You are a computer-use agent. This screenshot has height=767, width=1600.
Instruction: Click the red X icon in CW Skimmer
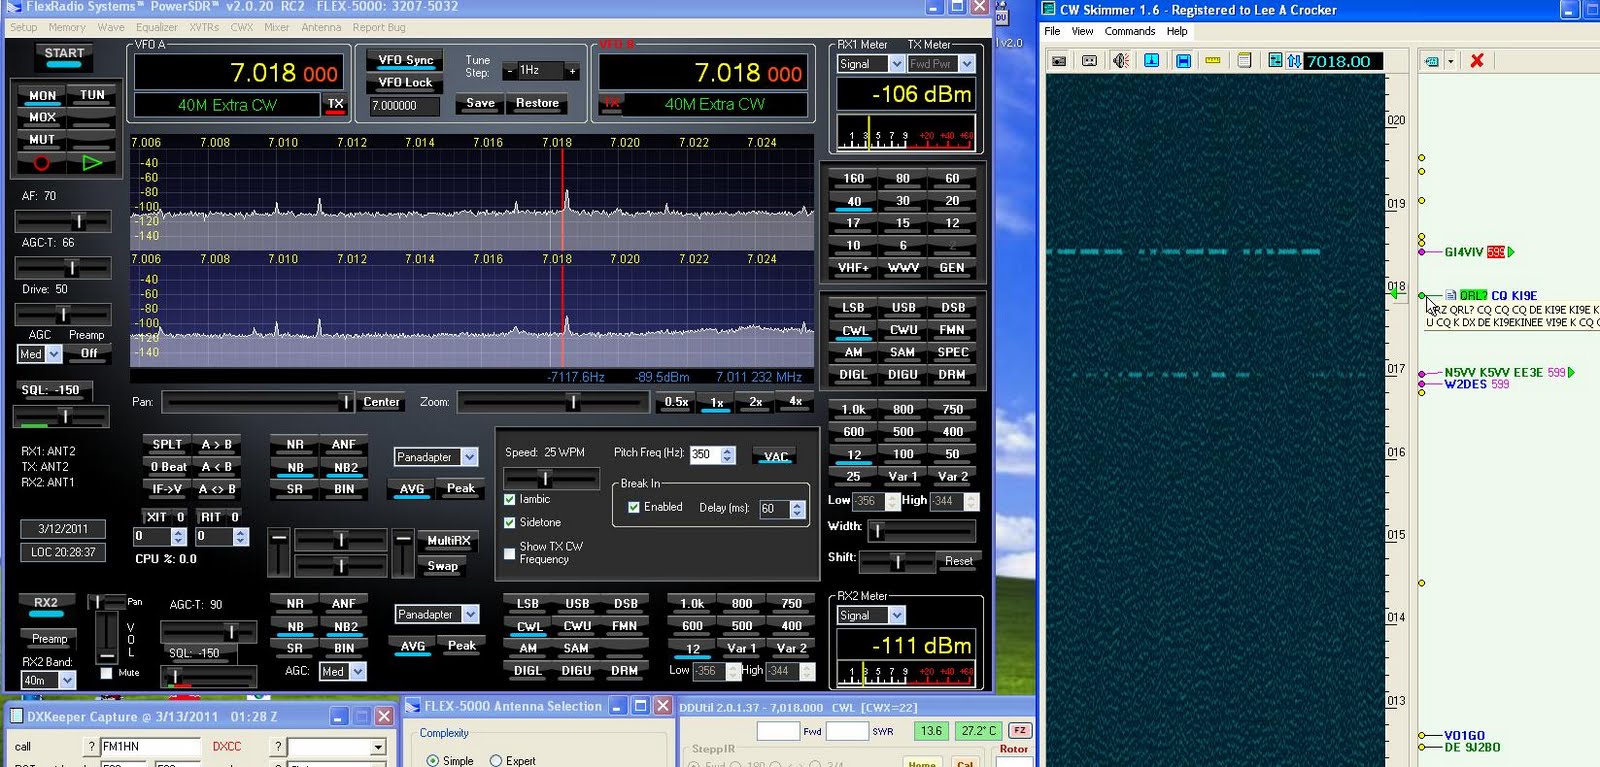pos(1477,61)
